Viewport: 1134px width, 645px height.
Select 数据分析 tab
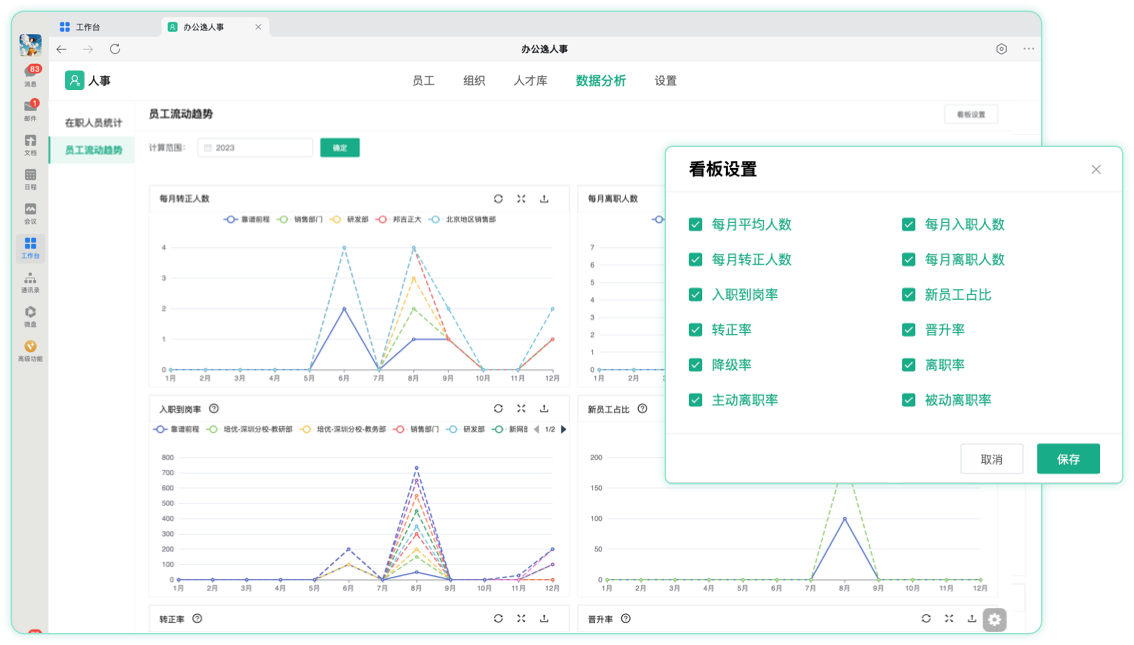coord(600,81)
